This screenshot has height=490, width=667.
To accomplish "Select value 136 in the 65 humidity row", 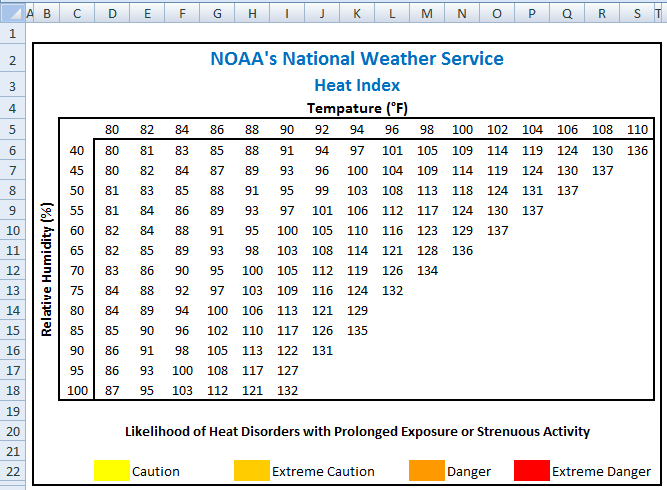I will (462, 251).
